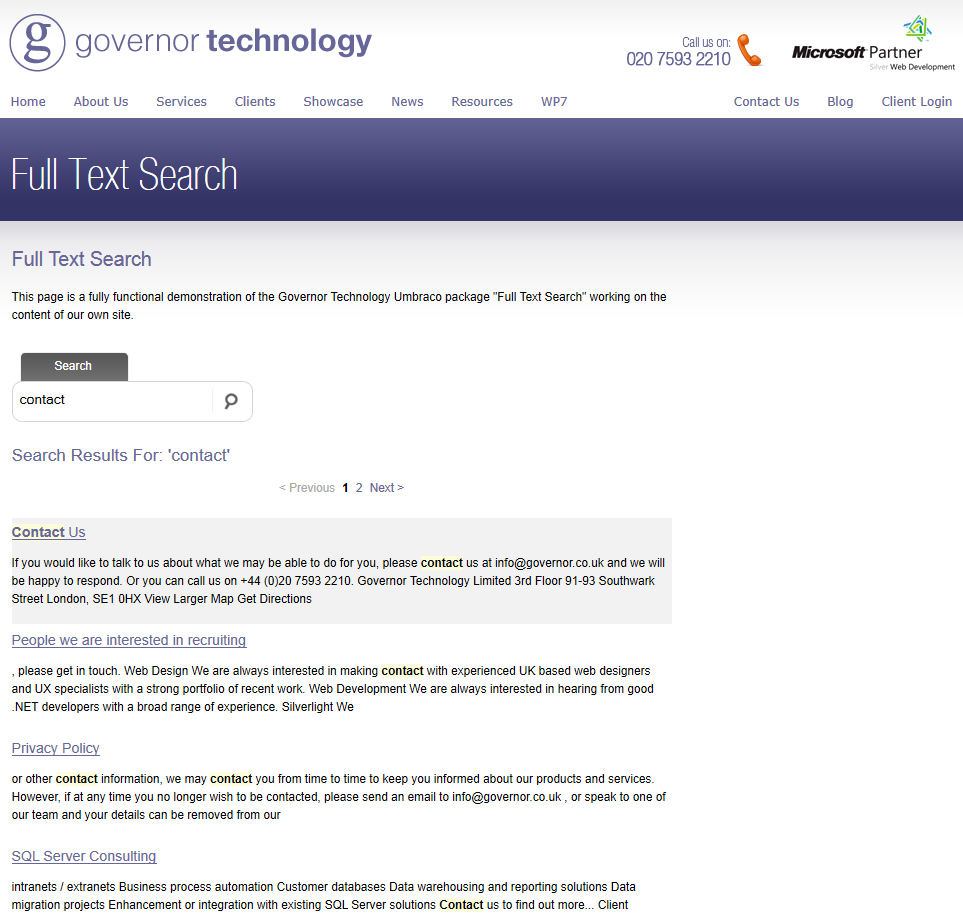Click the 'Full Text Search' page subheading
The width and height of the screenshot is (963, 916).
tap(82, 259)
